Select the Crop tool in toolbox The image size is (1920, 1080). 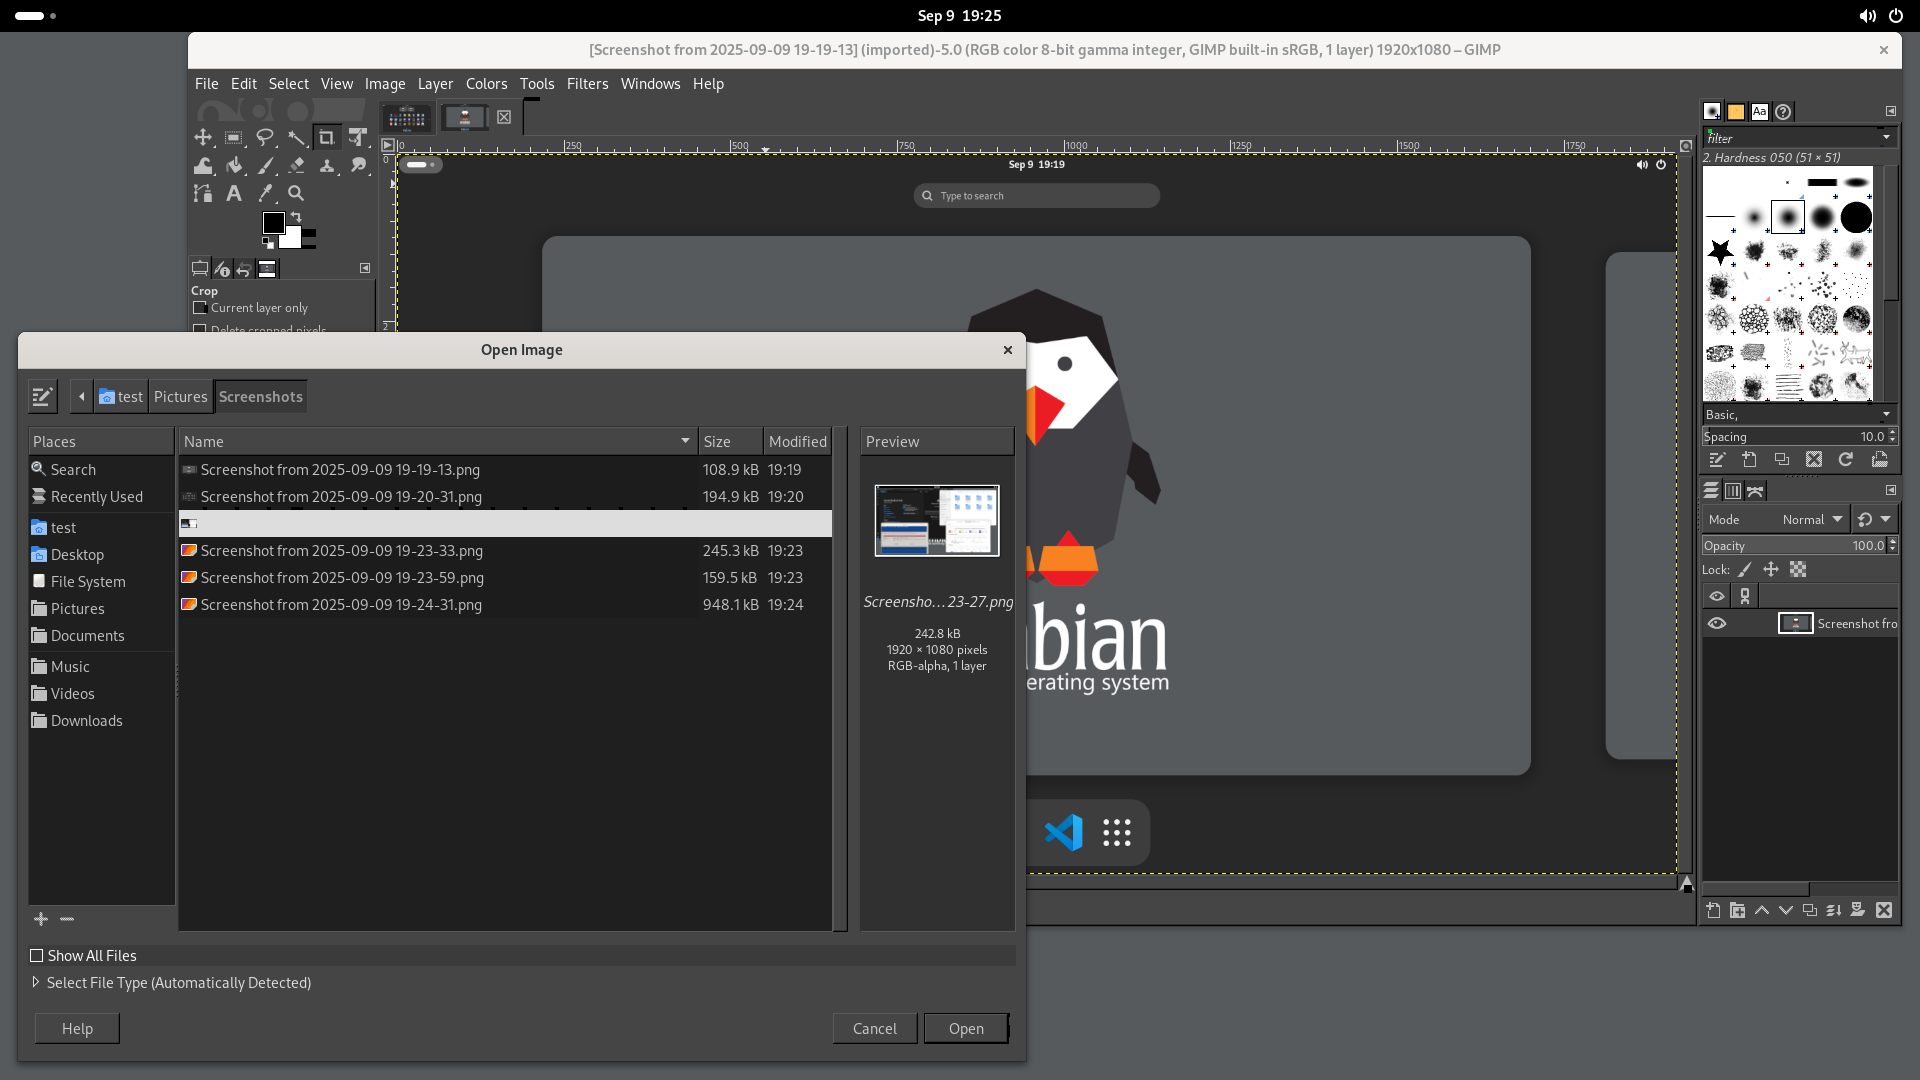click(326, 137)
